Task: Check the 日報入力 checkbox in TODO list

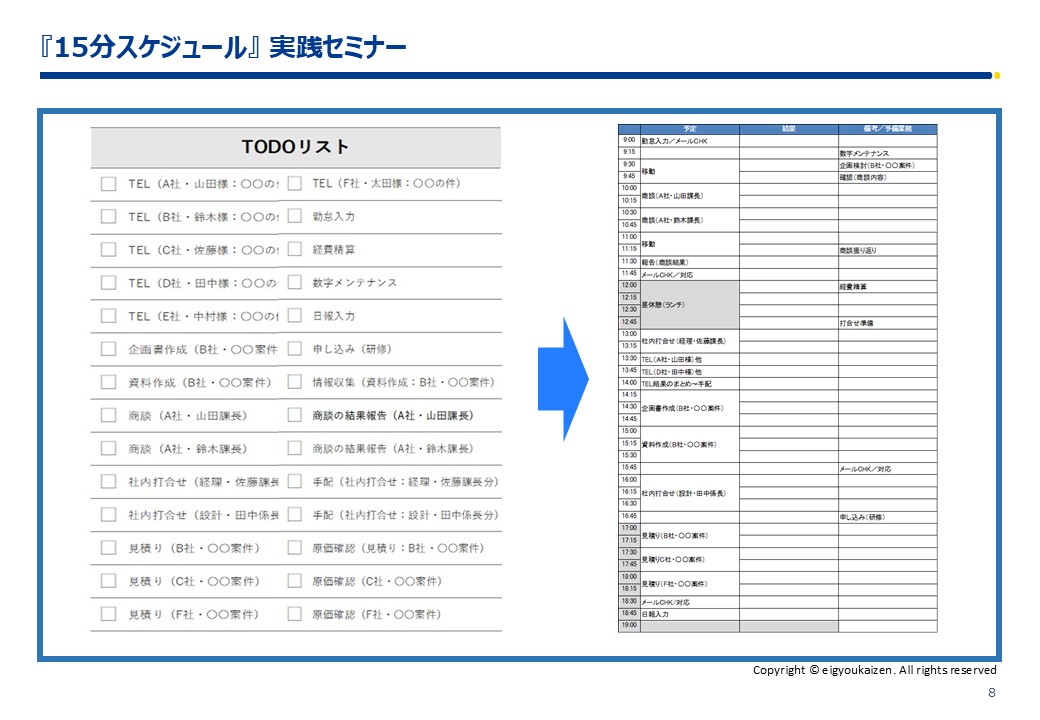Action: (x=294, y=316)
